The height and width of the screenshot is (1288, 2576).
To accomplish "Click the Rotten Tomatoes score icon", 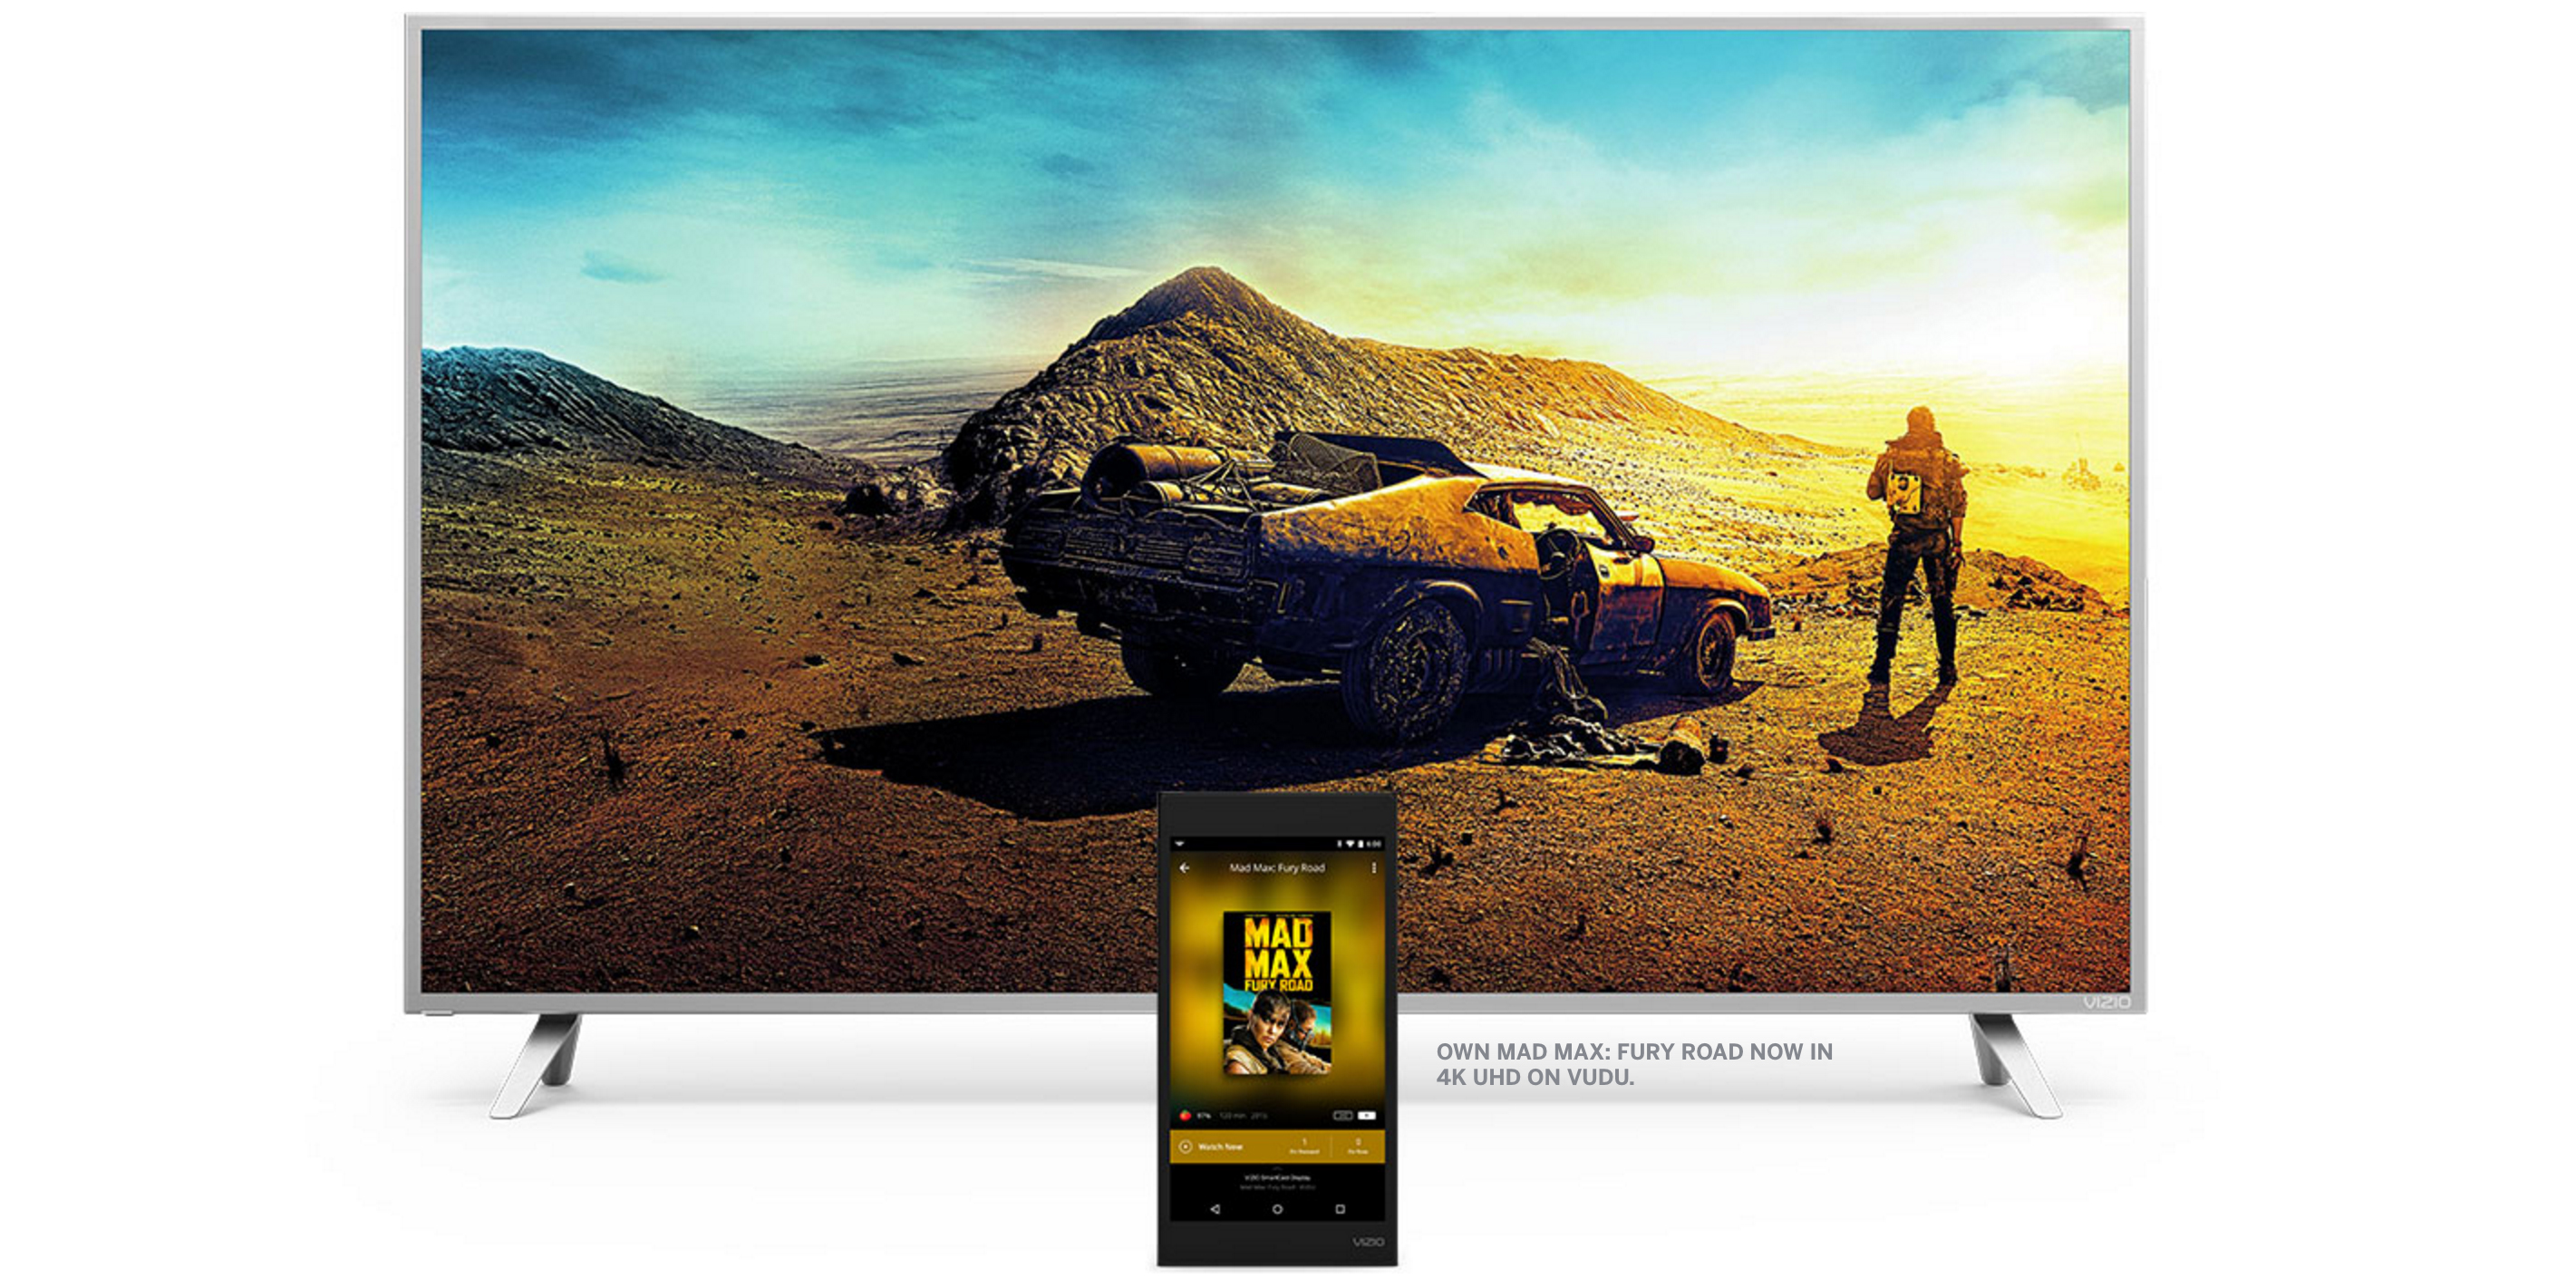I will click(1186, 1116).
